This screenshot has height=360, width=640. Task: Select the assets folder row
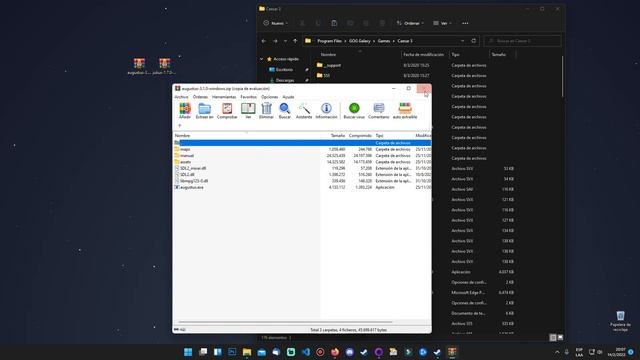point(302,162)
